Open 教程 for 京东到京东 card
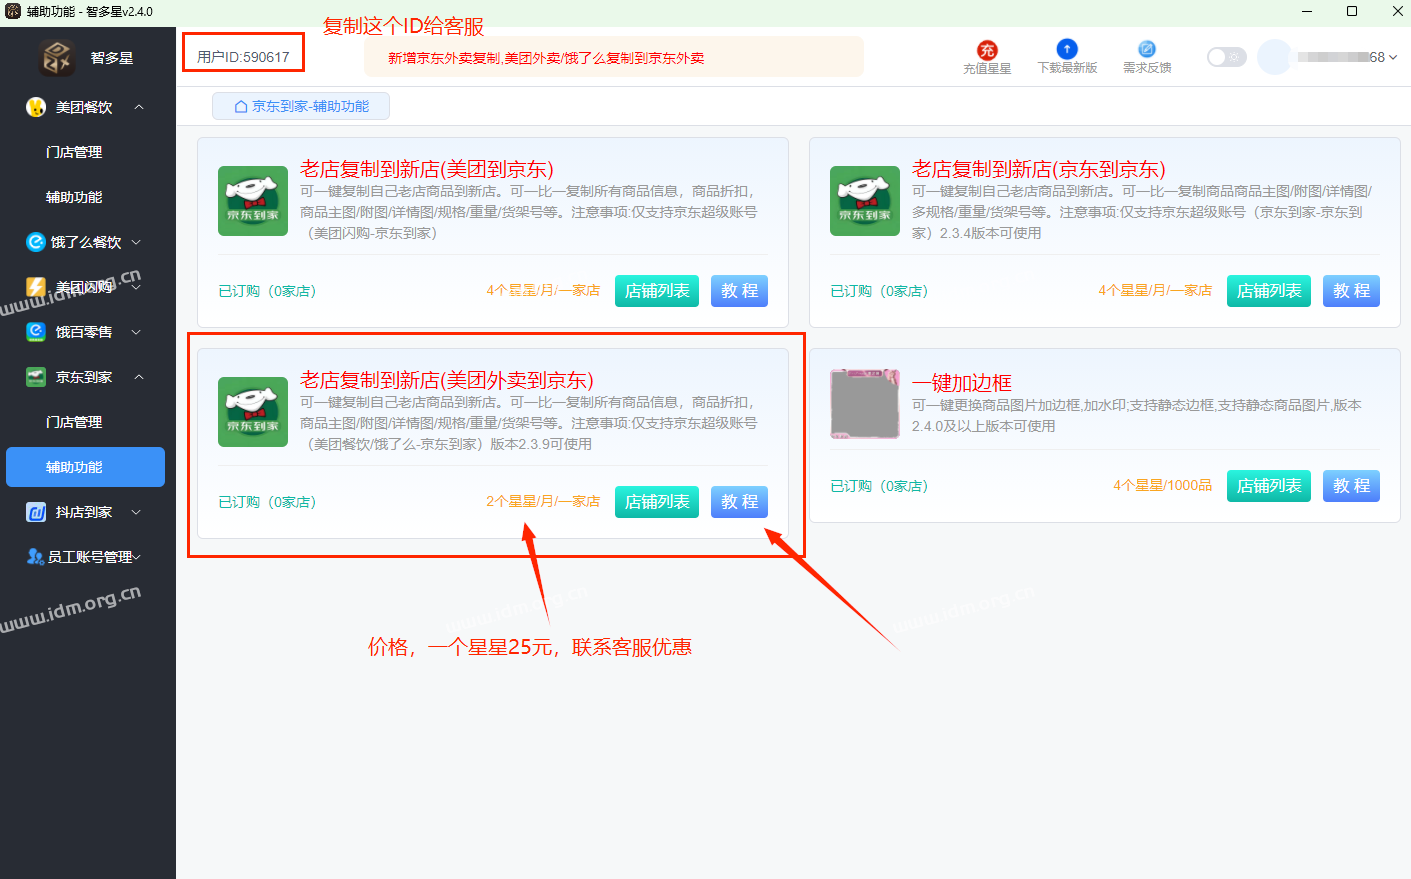The height and width of the screenshot is (879, 1411). (x=1351, y=291)
